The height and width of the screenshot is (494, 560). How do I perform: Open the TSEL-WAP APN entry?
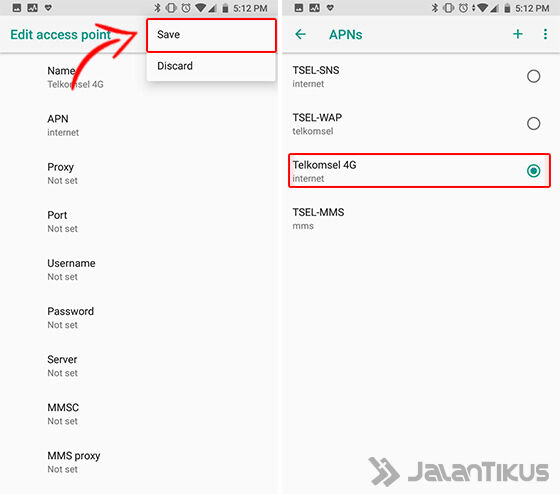coord(421,124)
